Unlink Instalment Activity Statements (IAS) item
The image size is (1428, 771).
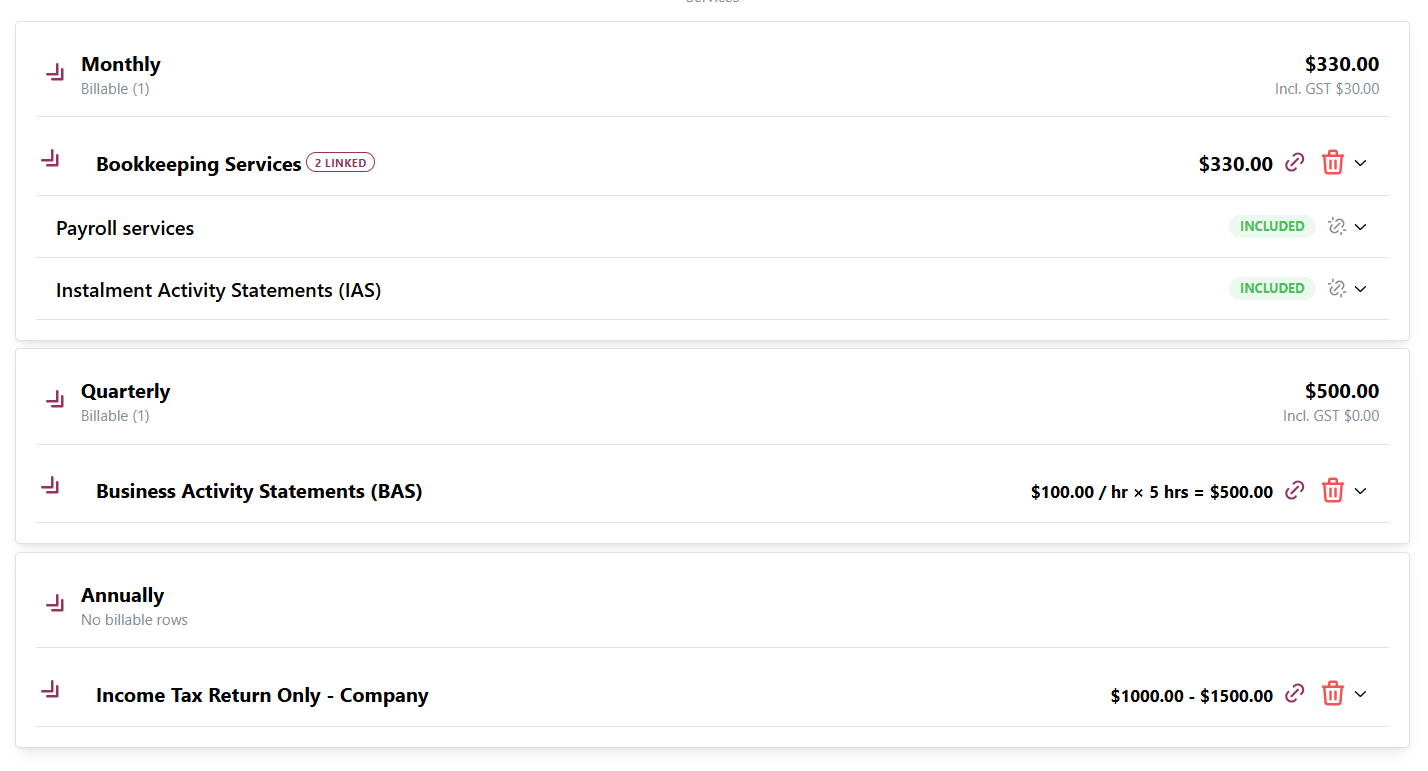tap(1337, 289)
